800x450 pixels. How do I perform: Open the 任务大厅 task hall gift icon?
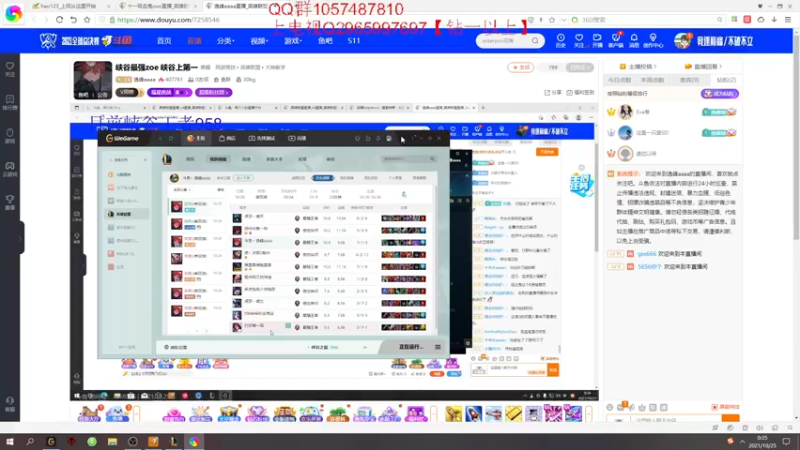click(x=89, y=413)
